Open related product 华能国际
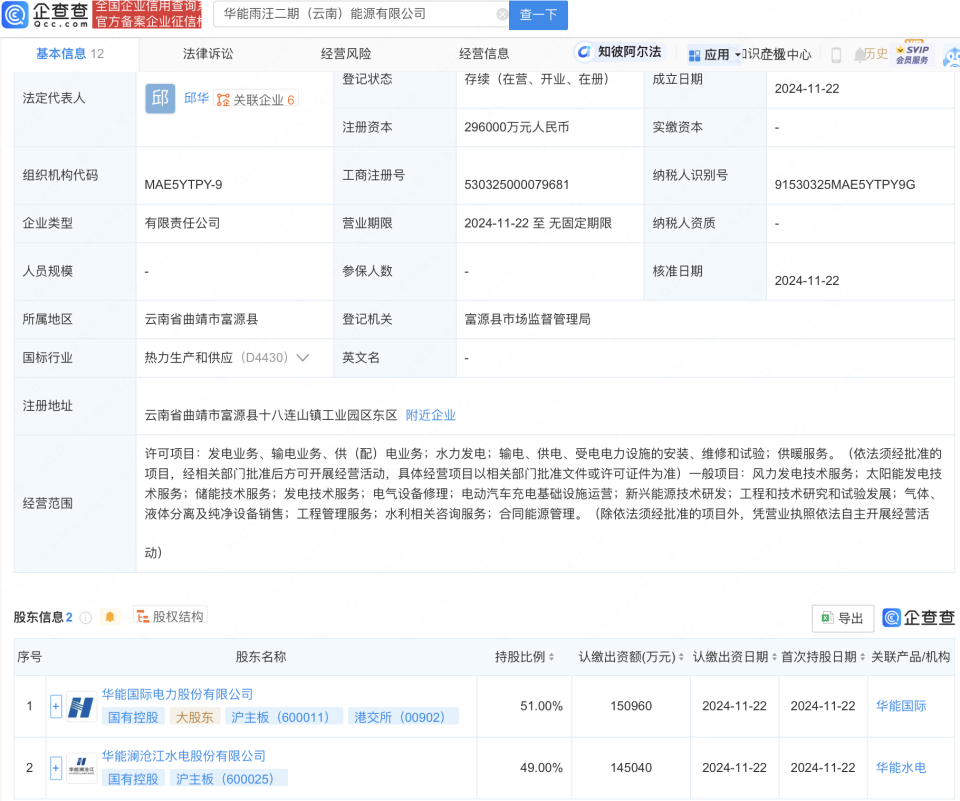The height and width of the screenshot is (801, 960). click(x=901, y=706)
